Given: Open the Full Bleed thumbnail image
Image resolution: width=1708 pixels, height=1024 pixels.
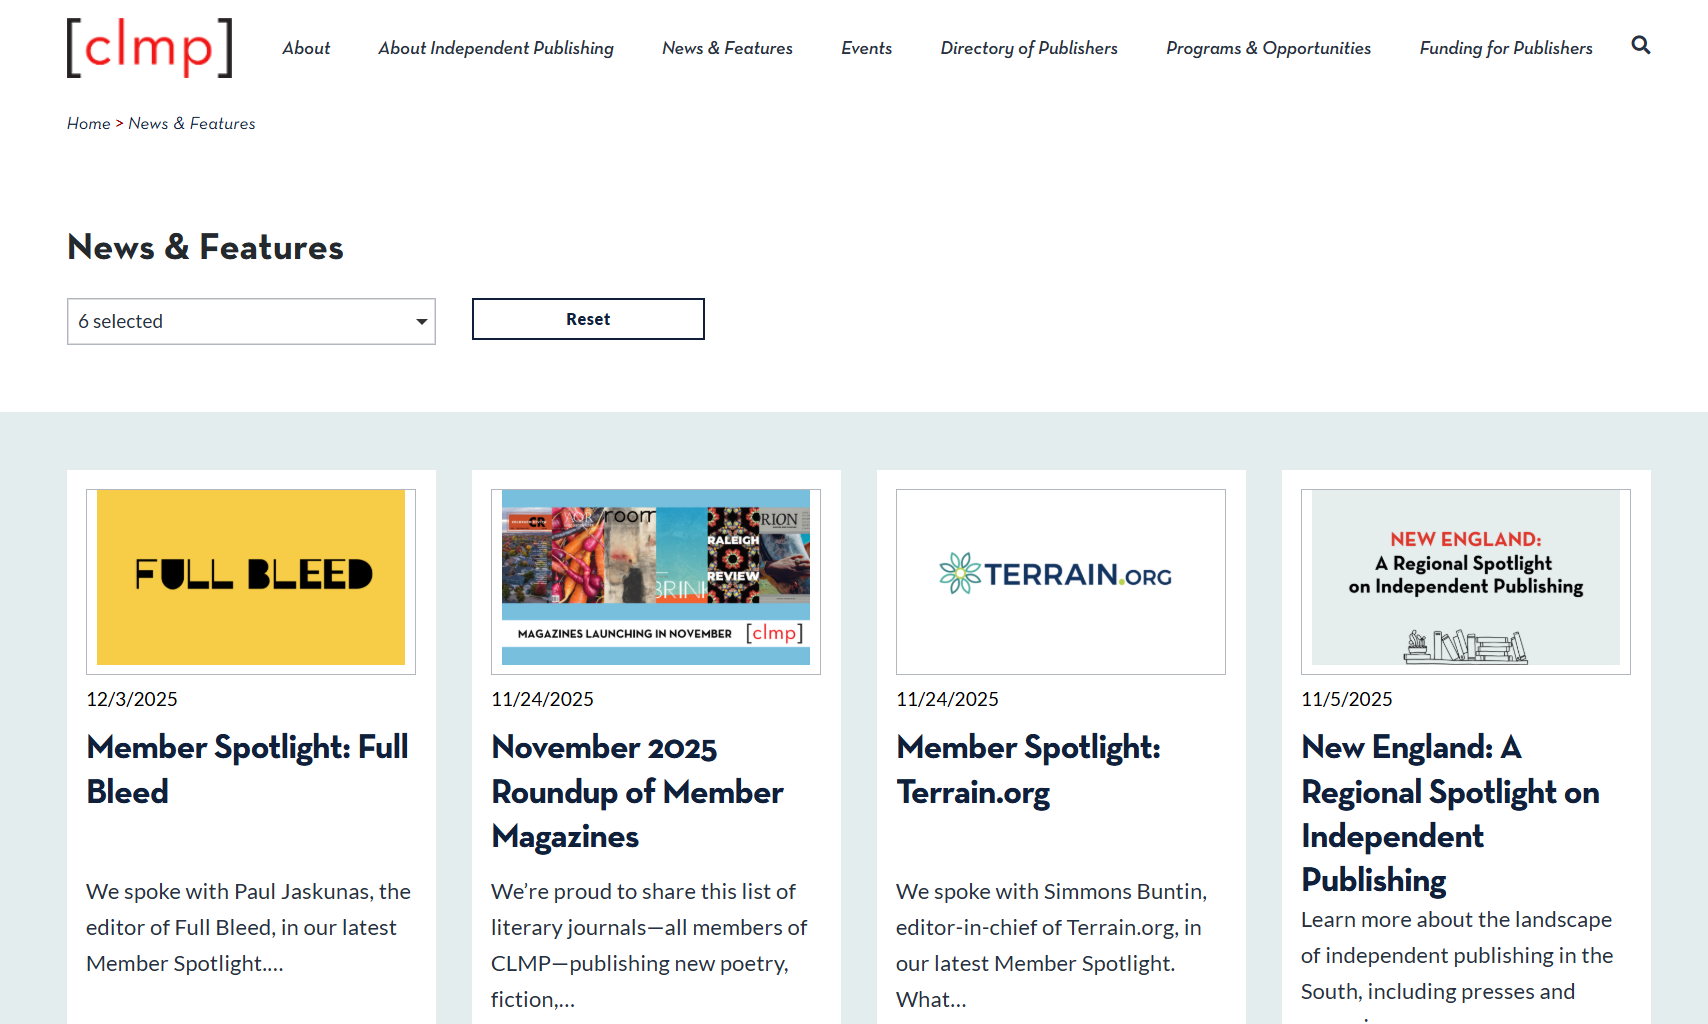Looking at the screenshot, I should tap(251, 581).
